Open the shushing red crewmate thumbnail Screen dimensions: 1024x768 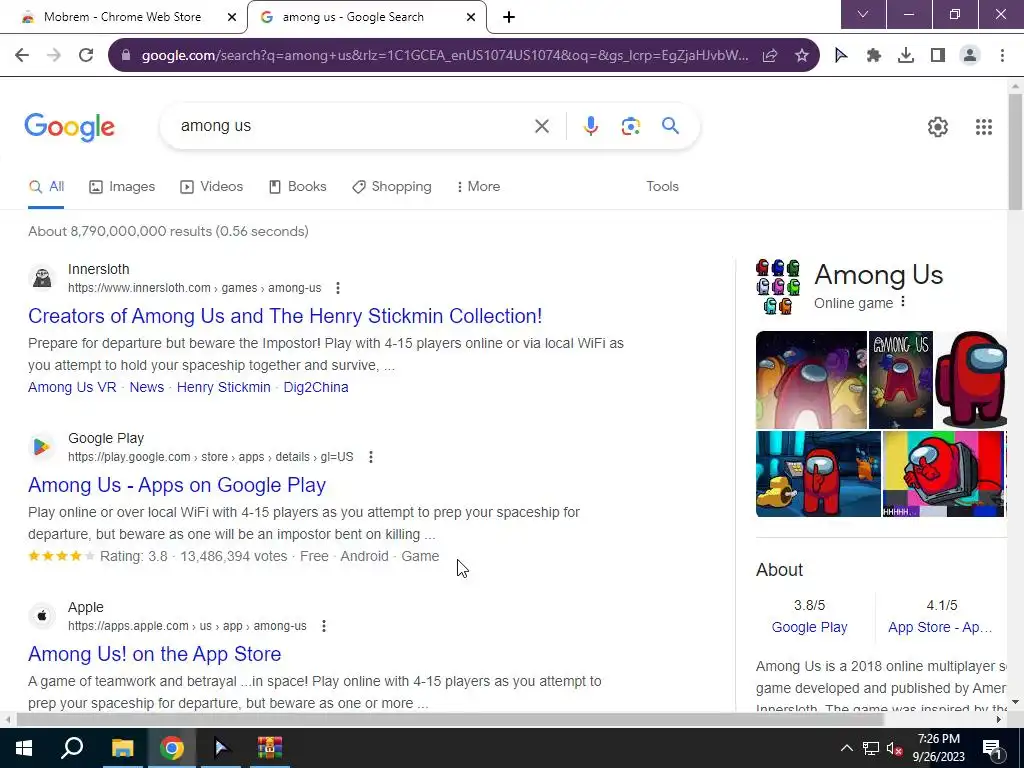coord(818,474)
